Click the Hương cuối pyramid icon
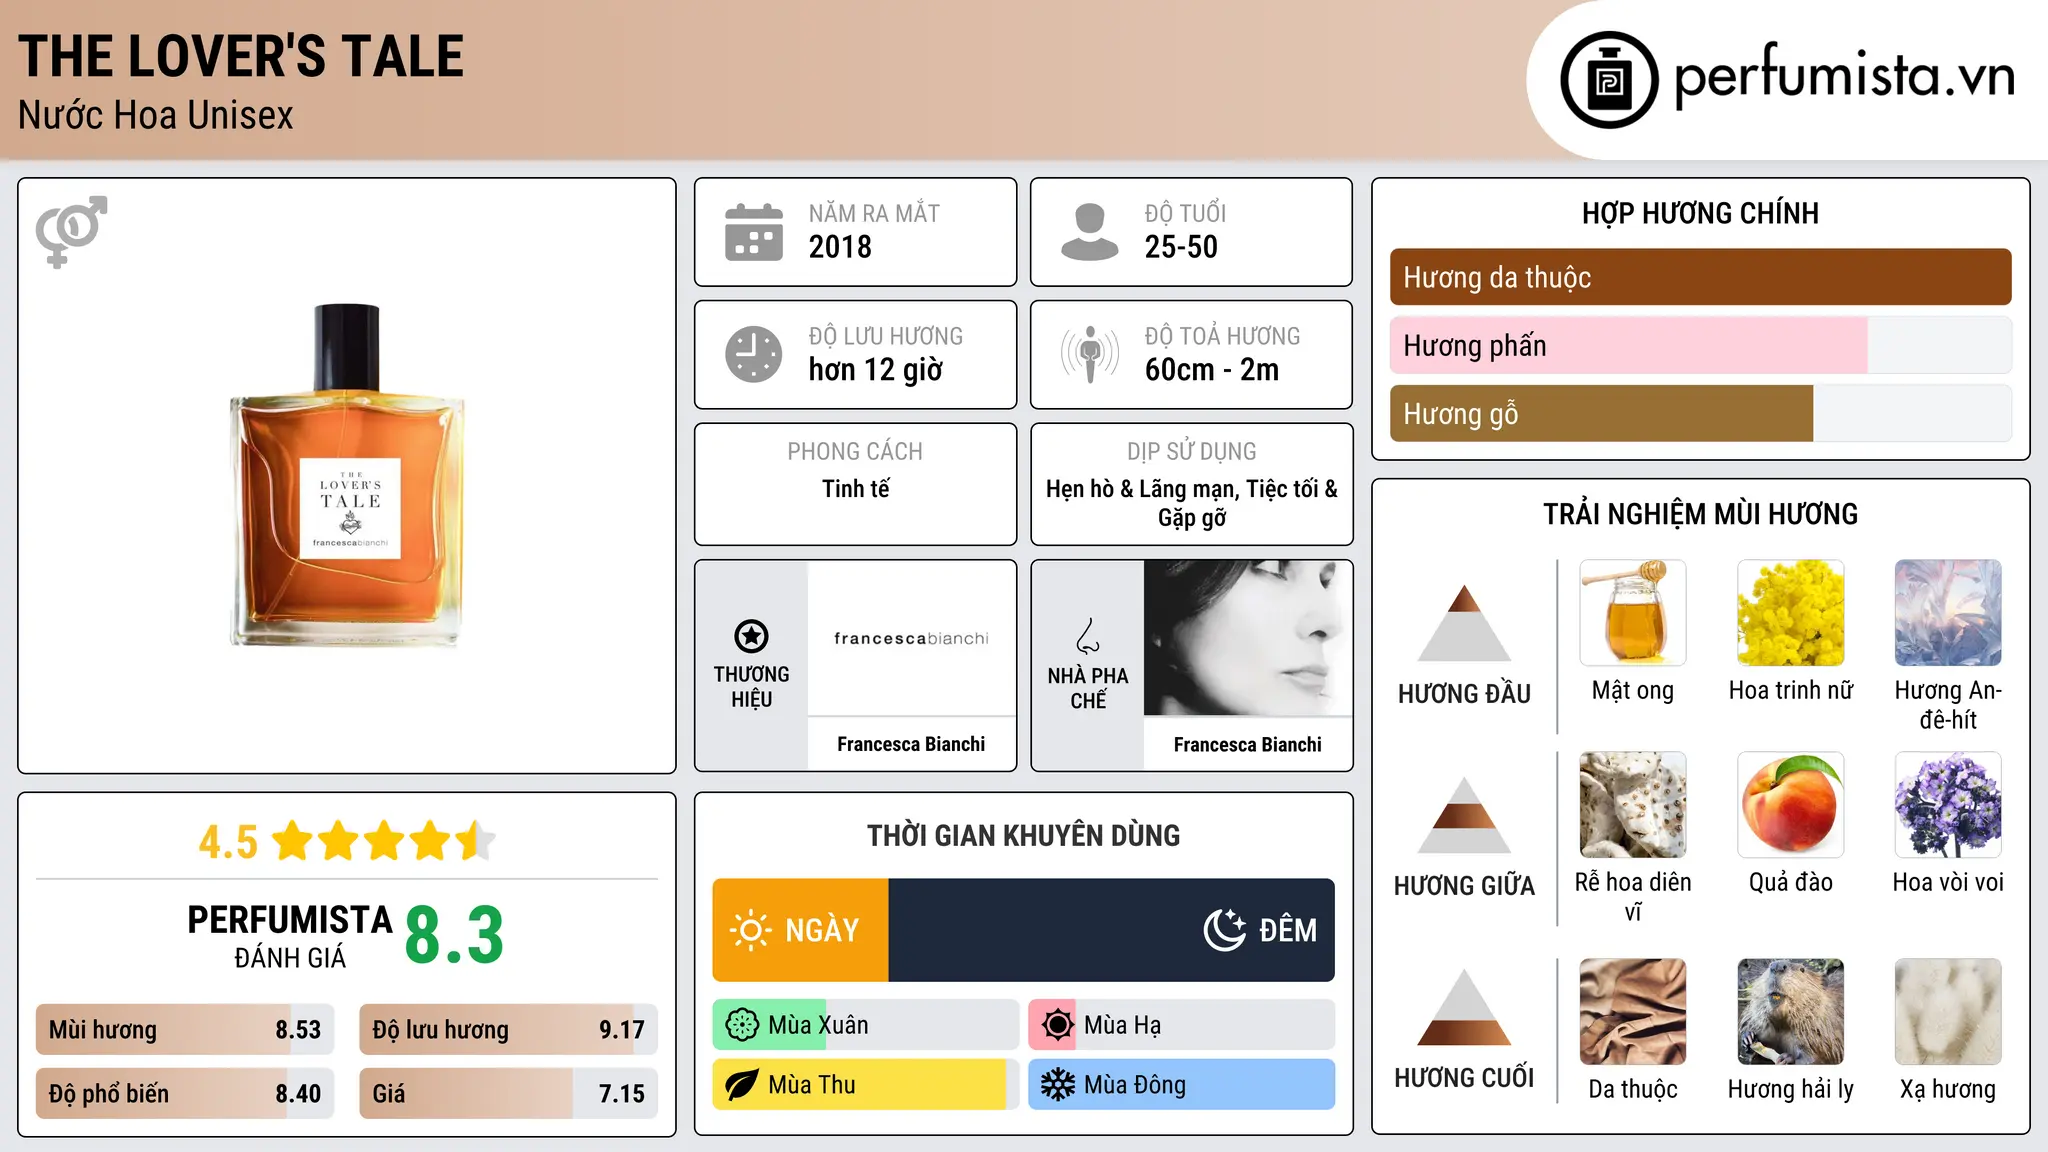2048x1152 pixels. click(x=1464, y=1007)
